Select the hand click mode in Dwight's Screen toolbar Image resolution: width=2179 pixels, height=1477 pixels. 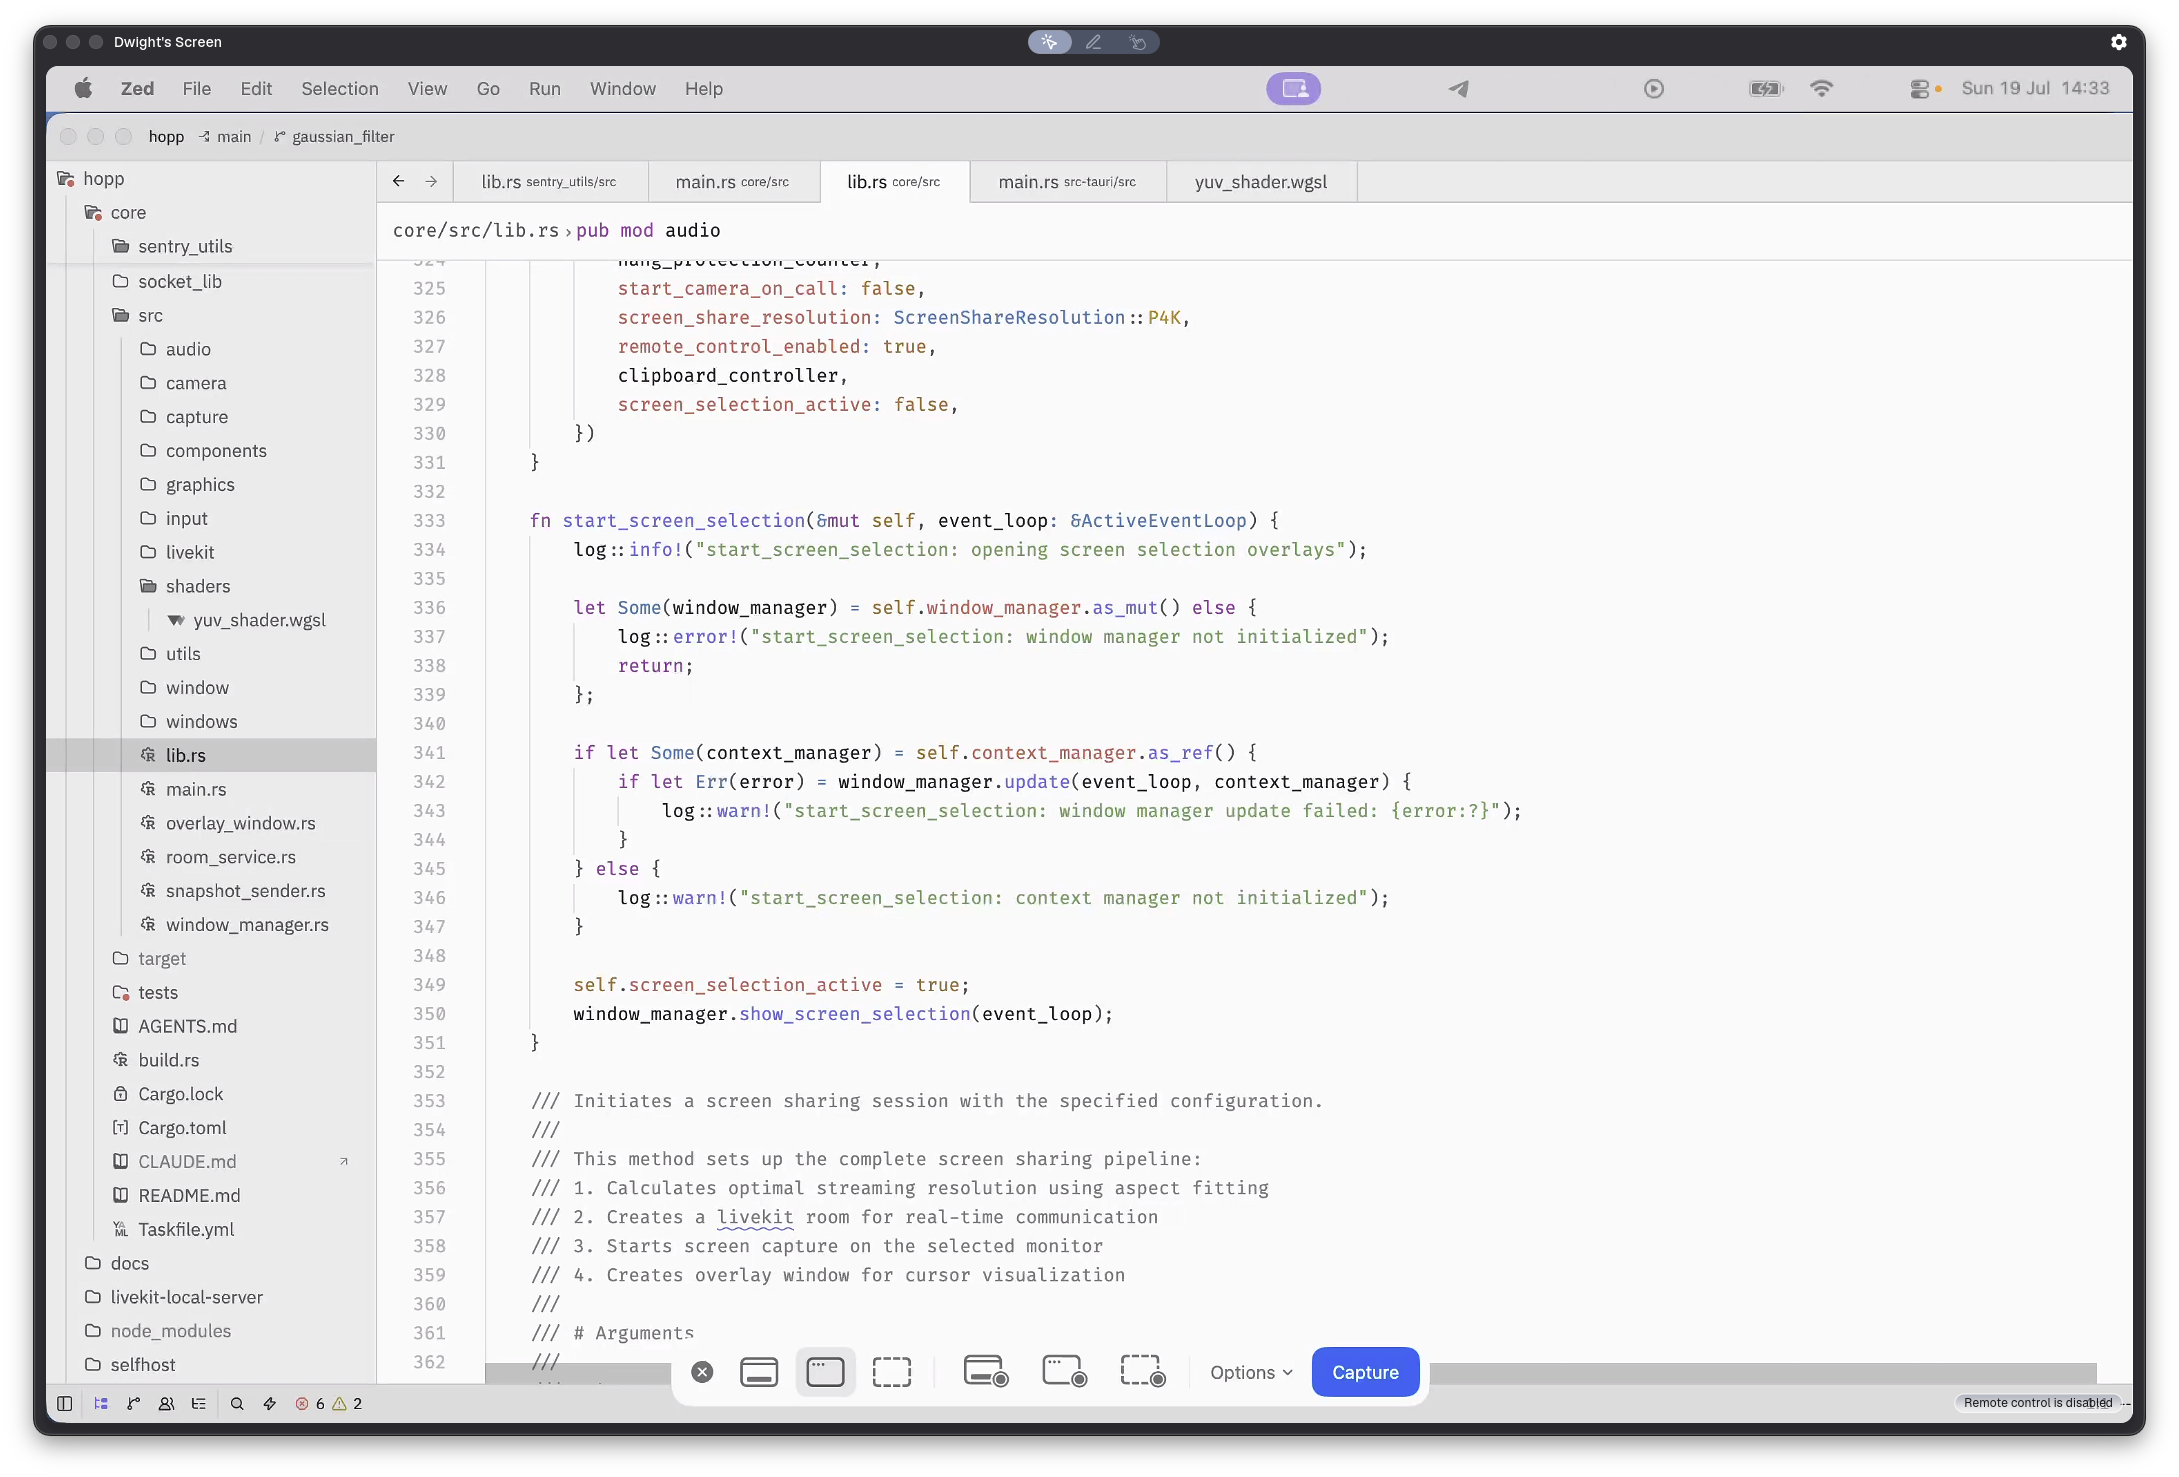(x=1138, y=42)
